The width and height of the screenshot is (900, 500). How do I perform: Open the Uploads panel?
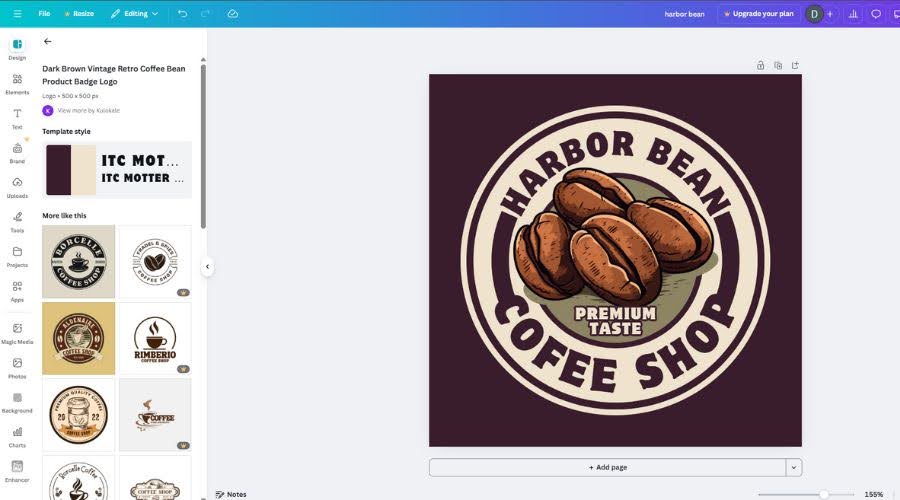17,188
